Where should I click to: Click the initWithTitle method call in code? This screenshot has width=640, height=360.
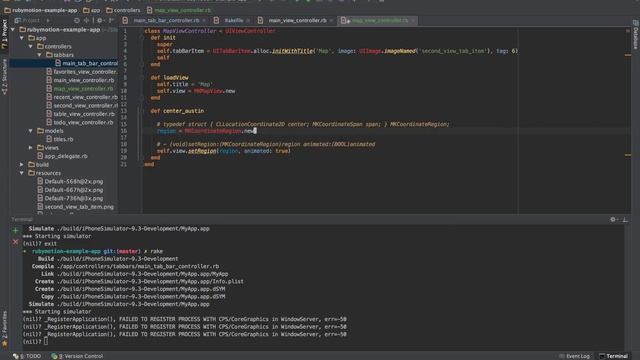[293, 51]
